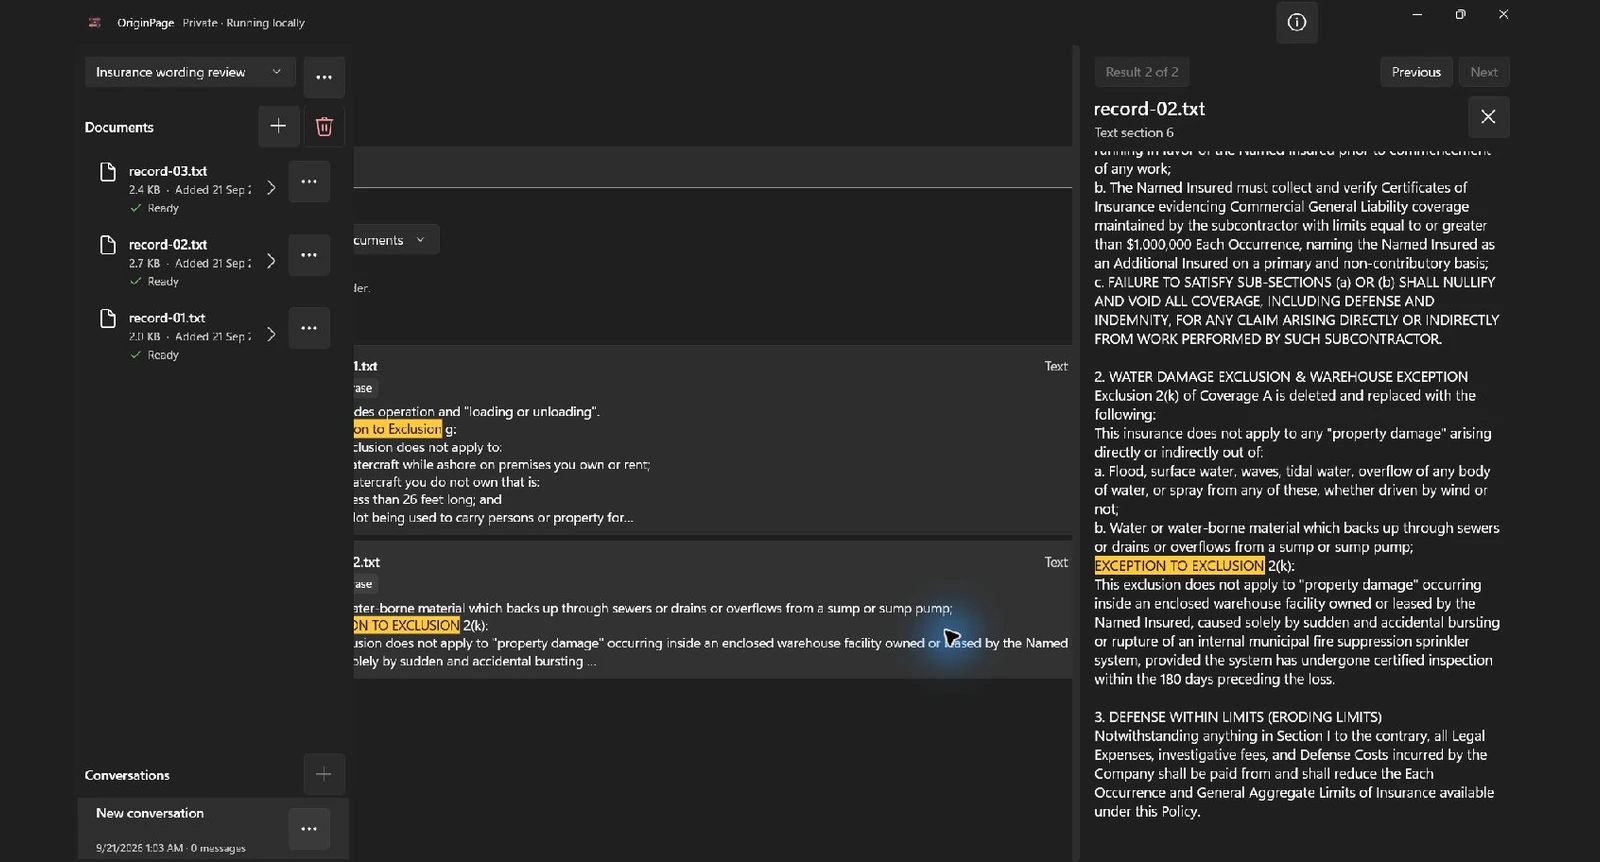Click highlighted 'EXCEPTION TO EXCLUSION' in preview
Image resolution: width=1600 pixels, height=862 pixels.
point(1179,566)
